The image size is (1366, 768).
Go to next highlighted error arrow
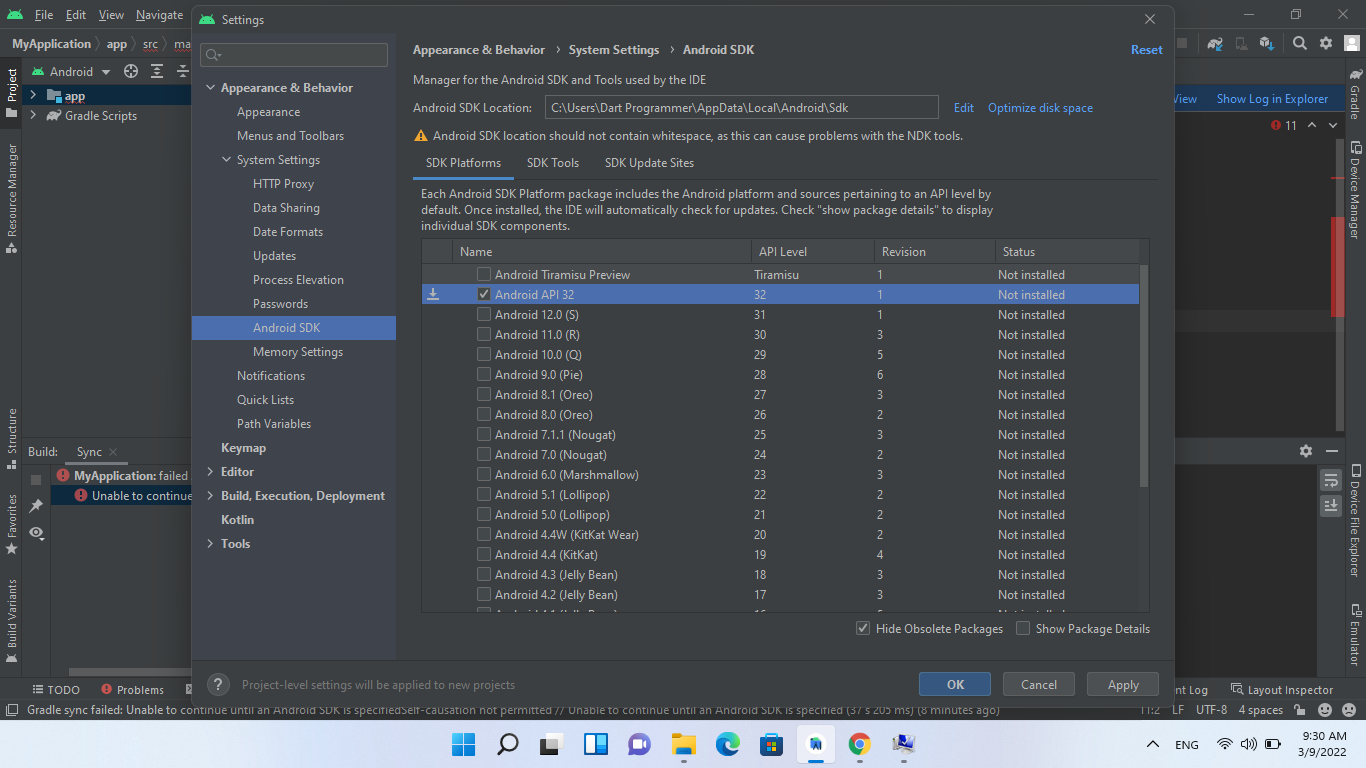tap(1333, 125)
